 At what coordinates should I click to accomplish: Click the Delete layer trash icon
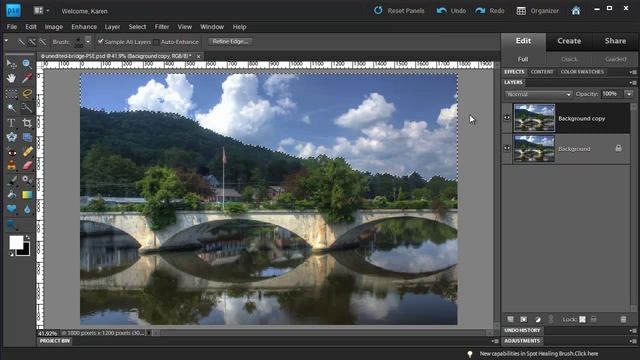pyautogui.click(x=623, y=319)
